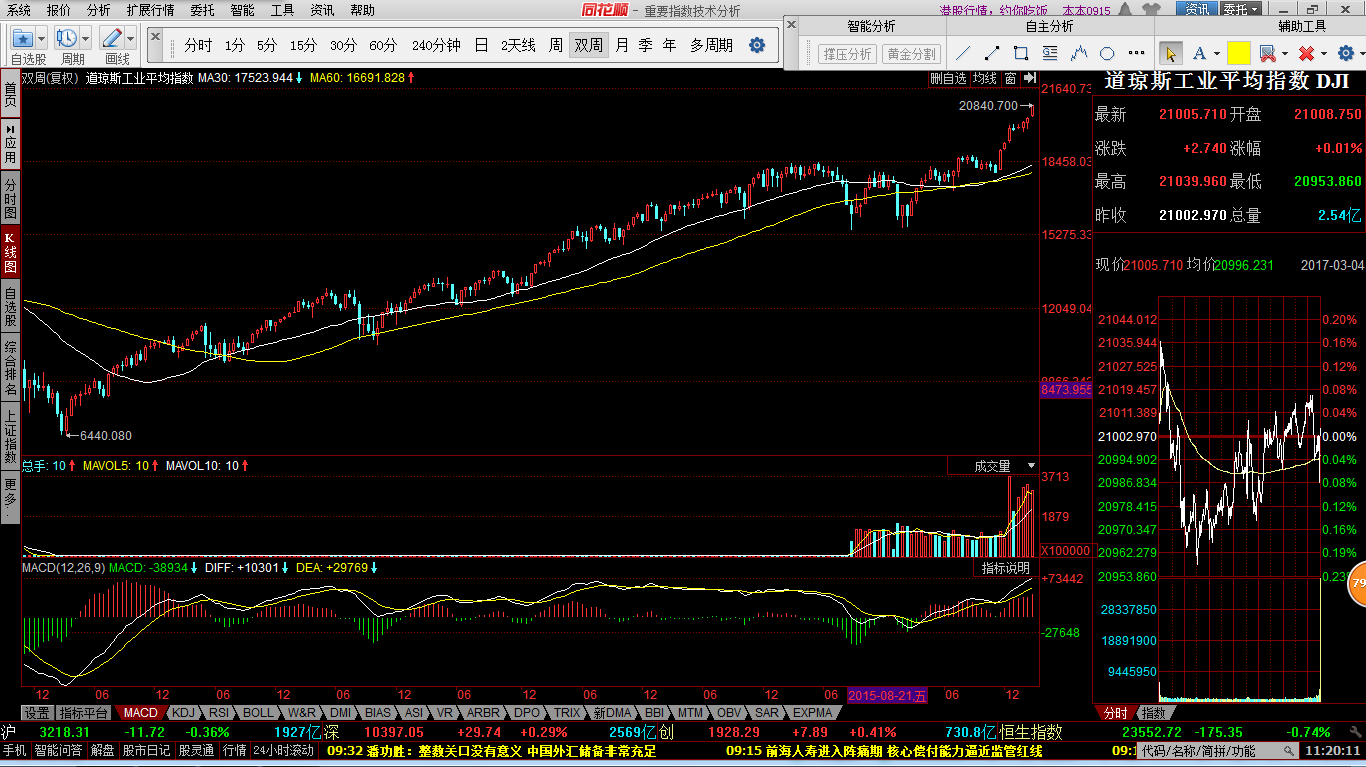Expand the 自选股 dropdown arrow
The image size is (1366, 767).
[43, 39]
